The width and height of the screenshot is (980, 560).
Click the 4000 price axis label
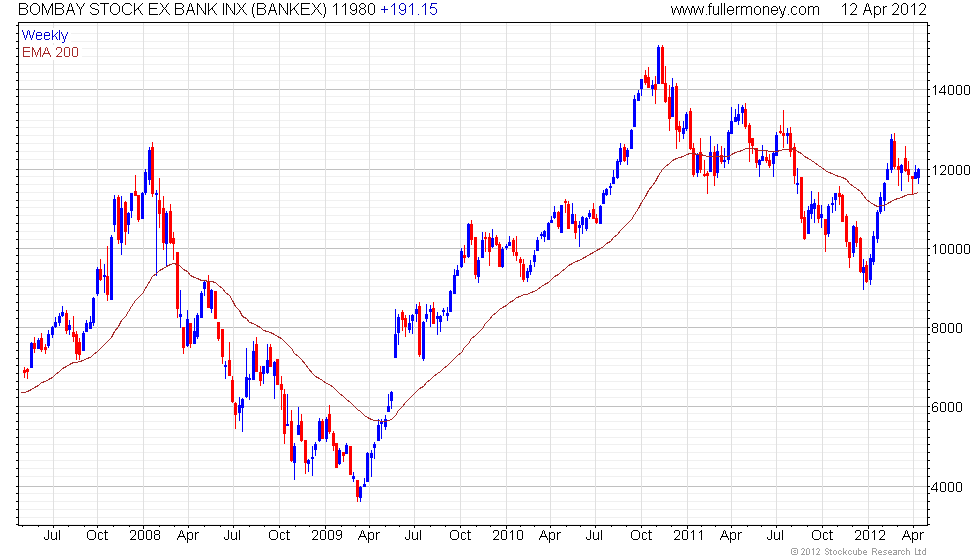(x=947, y=487)
